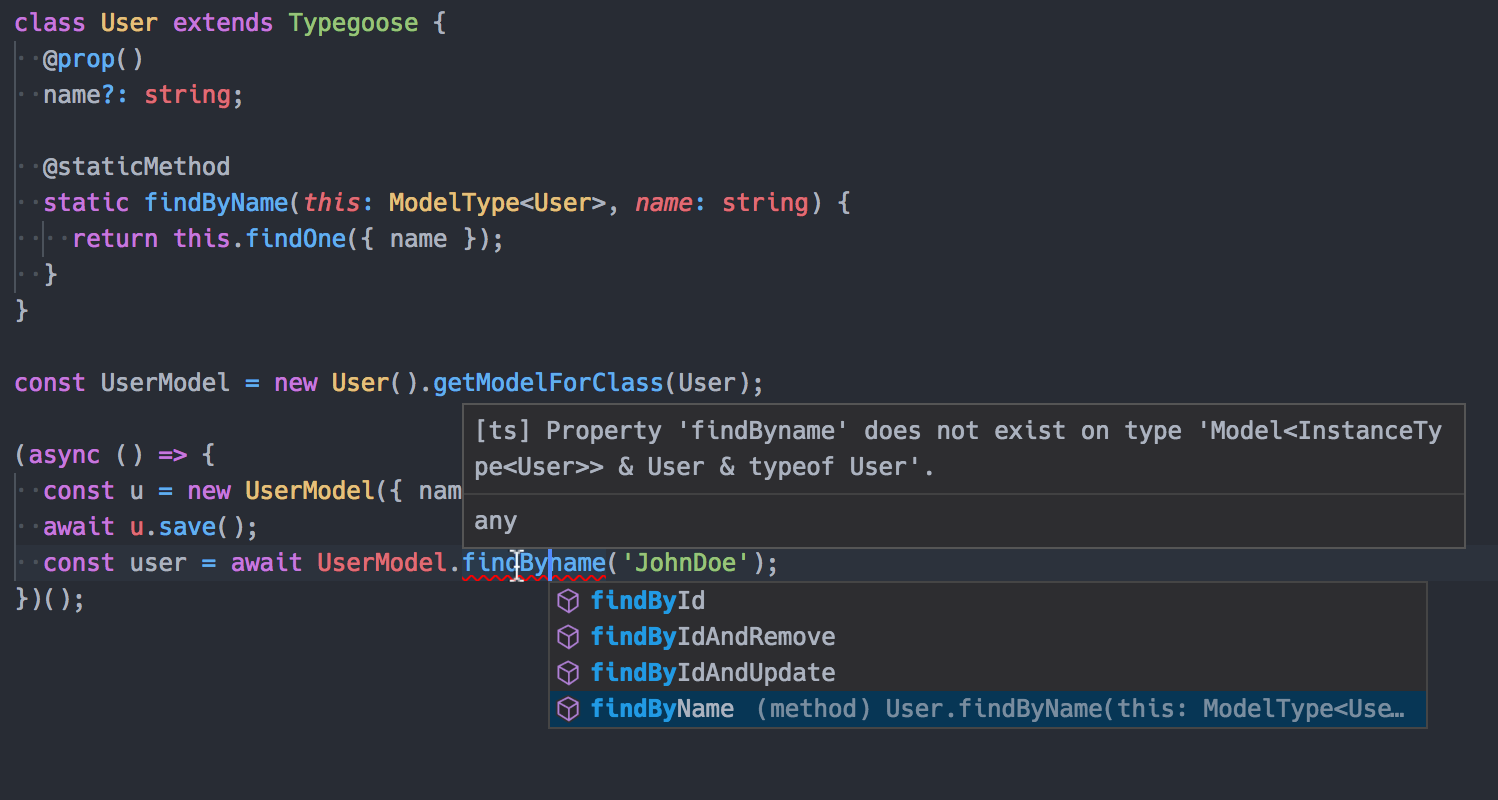
Task: Click the cube icon next to findByIdAndUpdate
Action: click(x=568, y=673)
